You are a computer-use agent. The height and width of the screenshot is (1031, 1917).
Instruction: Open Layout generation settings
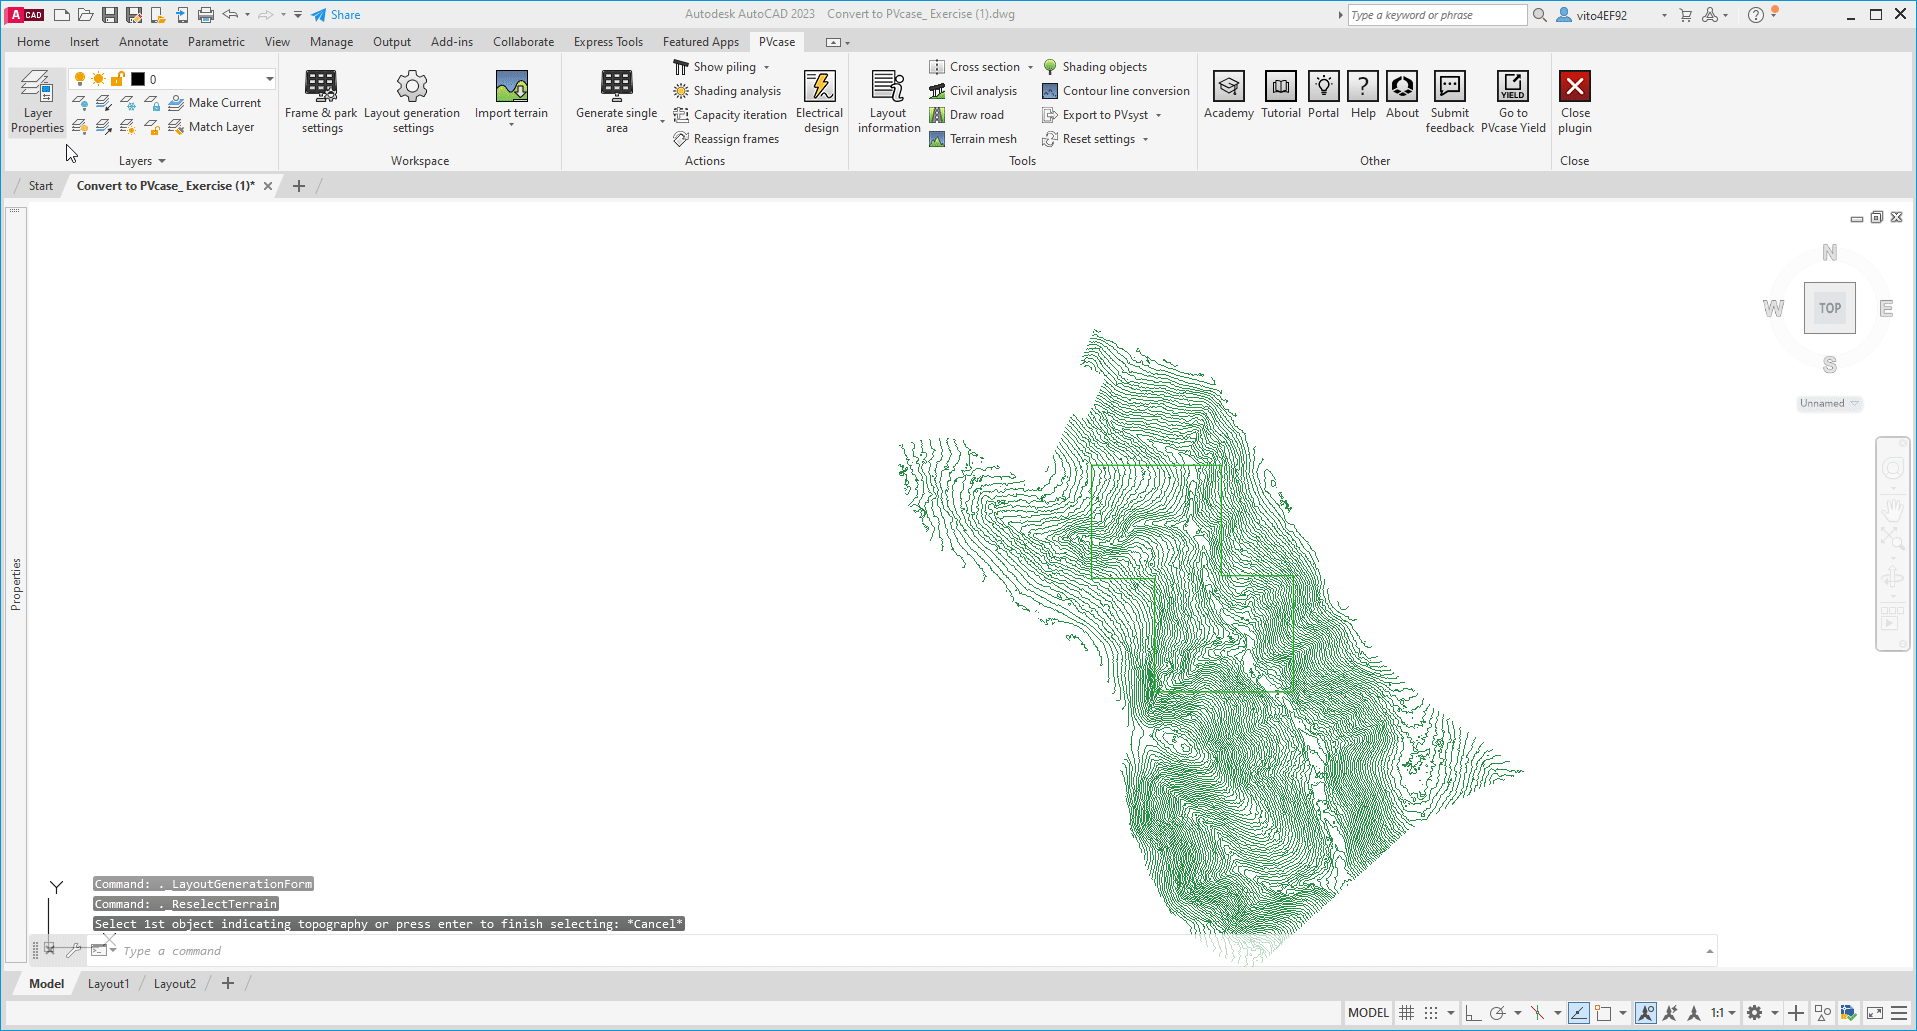point(412,102)
